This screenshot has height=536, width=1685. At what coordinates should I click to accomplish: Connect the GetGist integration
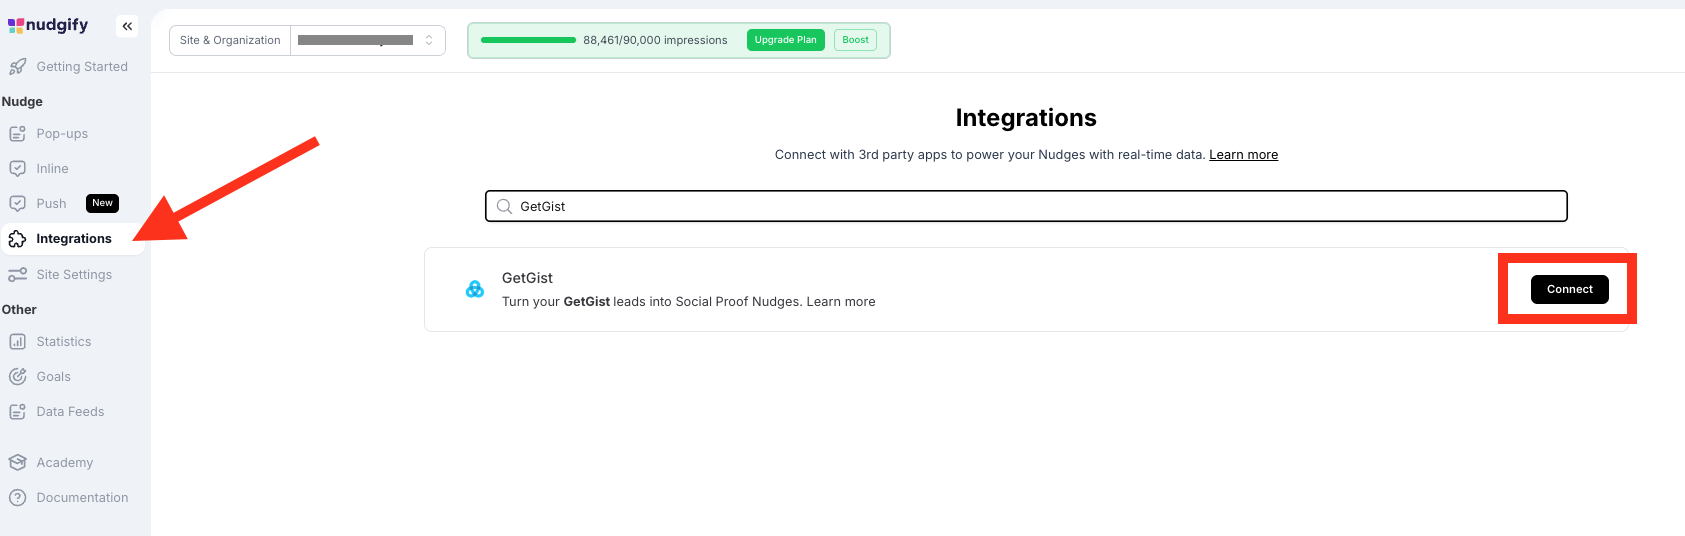[x=1569, y=289]
